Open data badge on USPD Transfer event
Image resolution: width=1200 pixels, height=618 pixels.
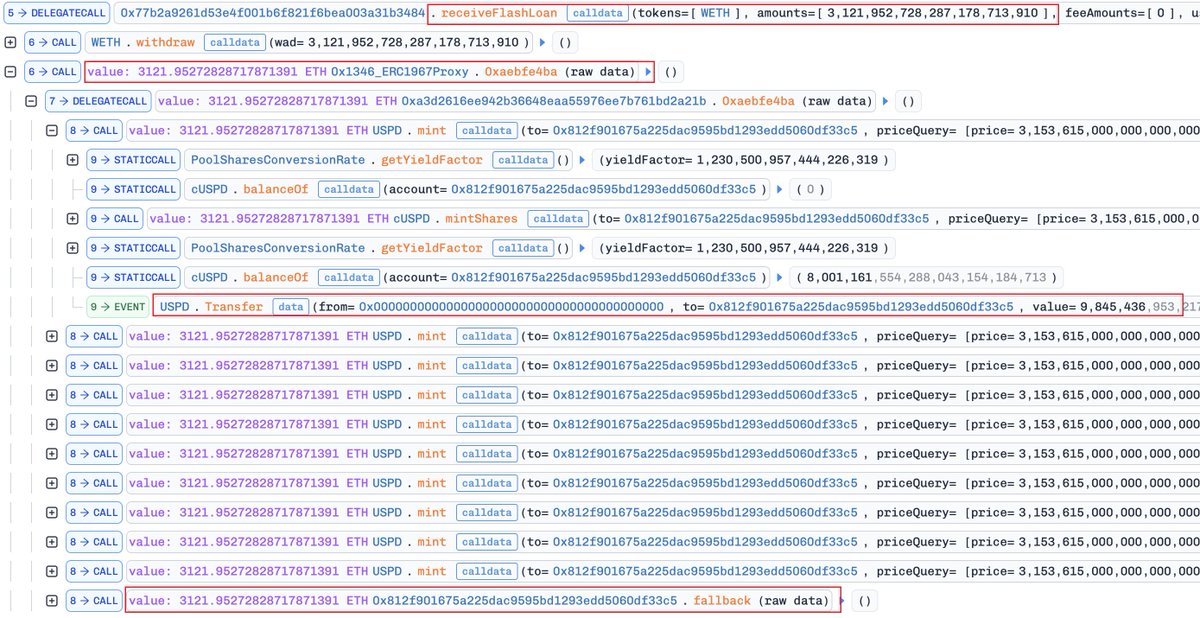click(289, 307)
